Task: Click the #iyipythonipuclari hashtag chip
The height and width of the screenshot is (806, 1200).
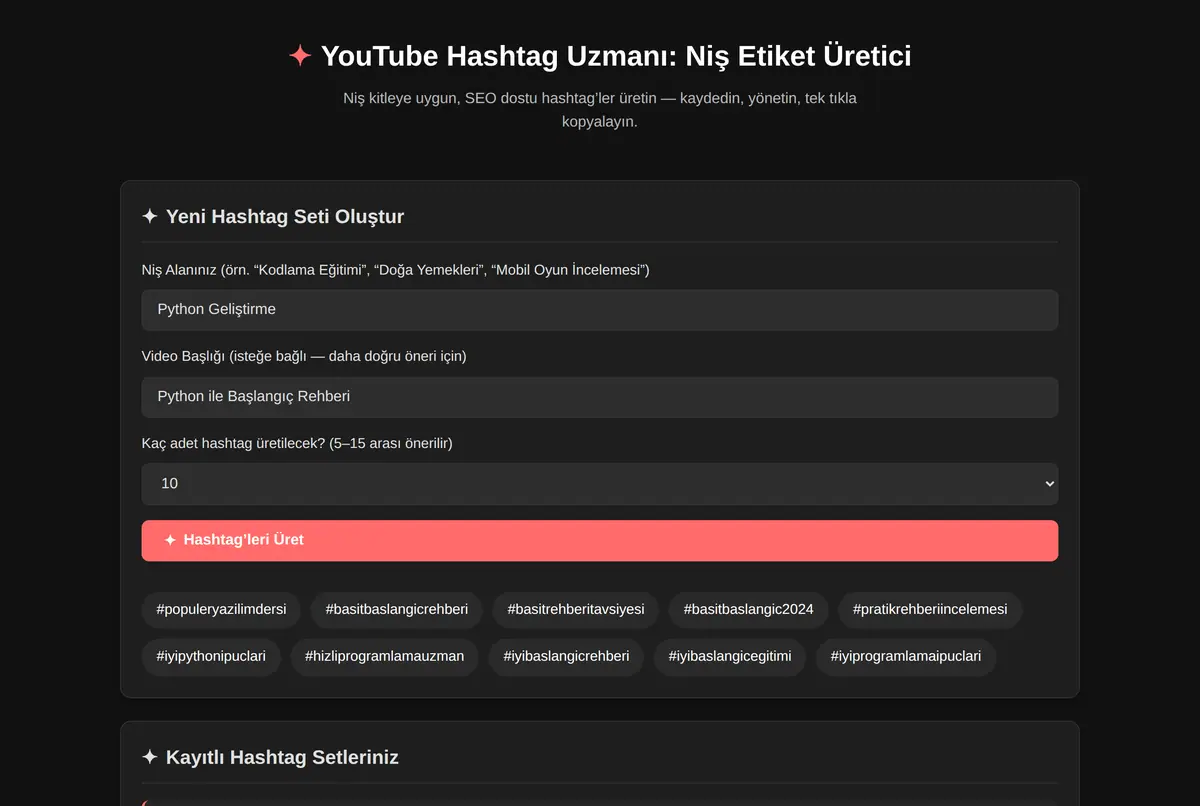Action: [211, 657]
